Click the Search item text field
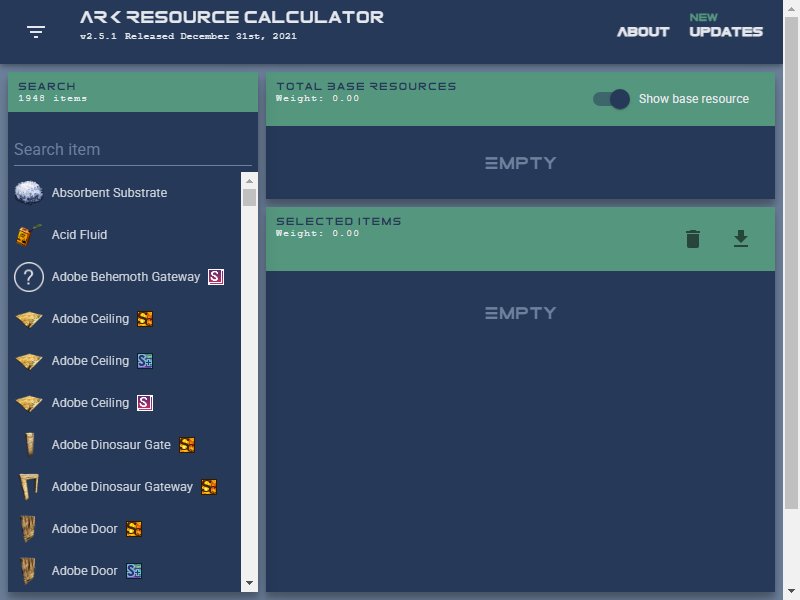Viewport: 800px width, 600px height. tap(133, 150)
